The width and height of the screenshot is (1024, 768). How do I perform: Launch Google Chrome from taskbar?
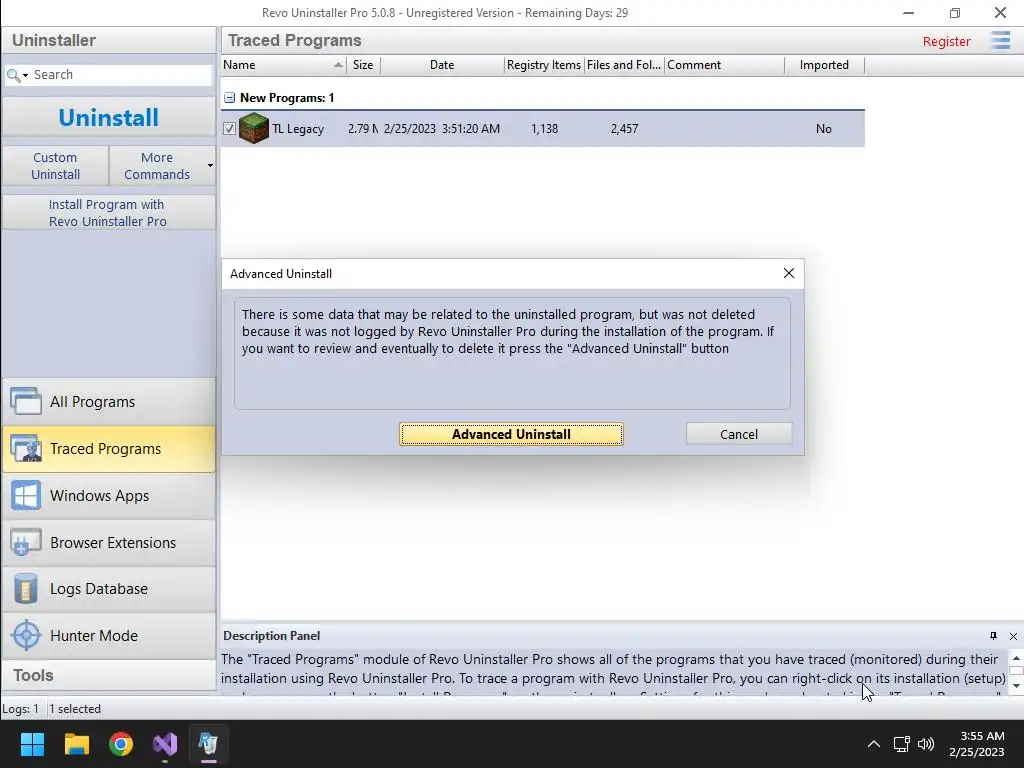click(x=121, y=744)
